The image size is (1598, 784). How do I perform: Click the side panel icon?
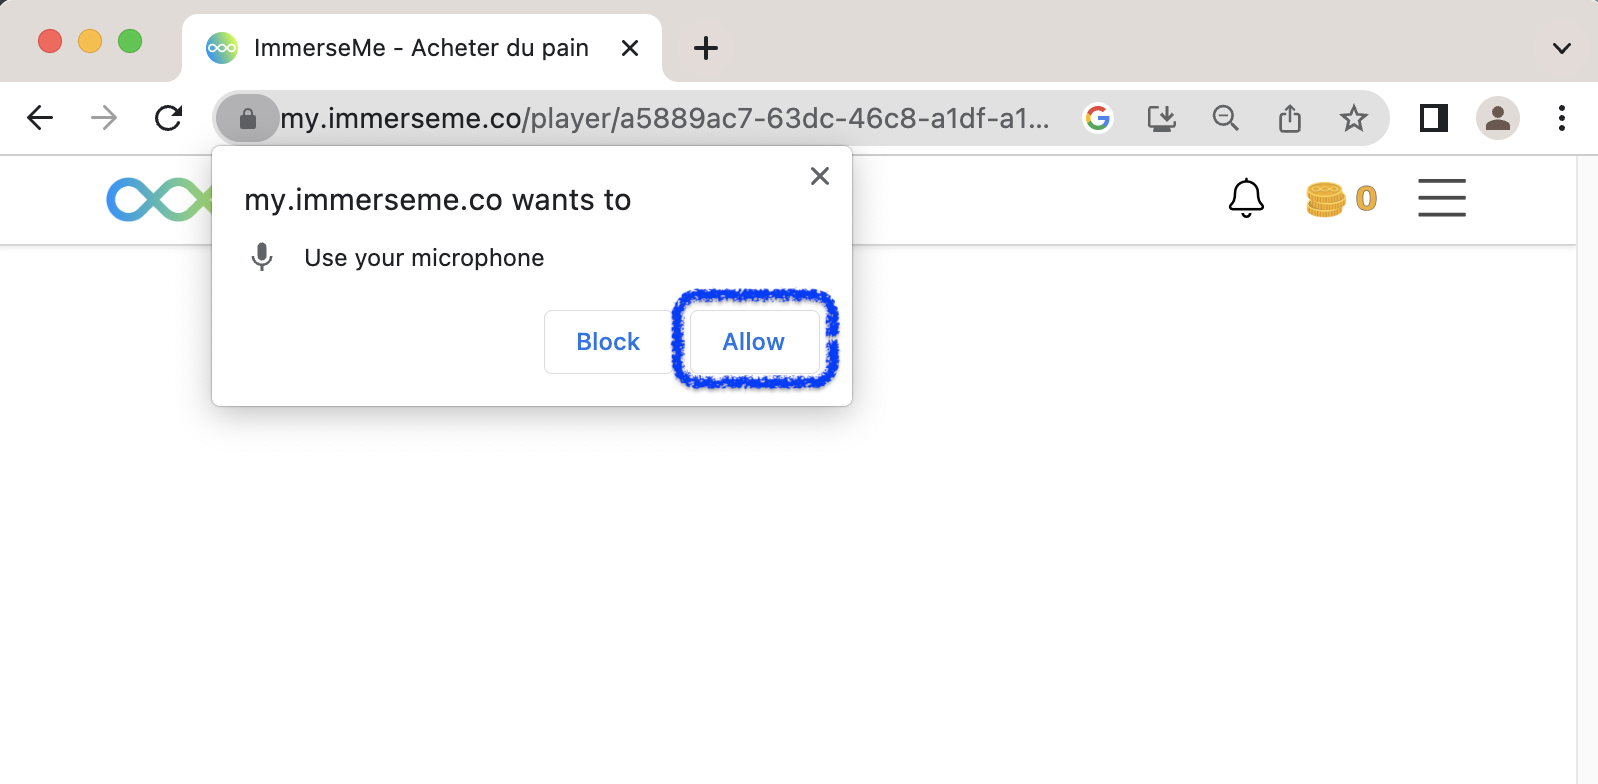1433,118
